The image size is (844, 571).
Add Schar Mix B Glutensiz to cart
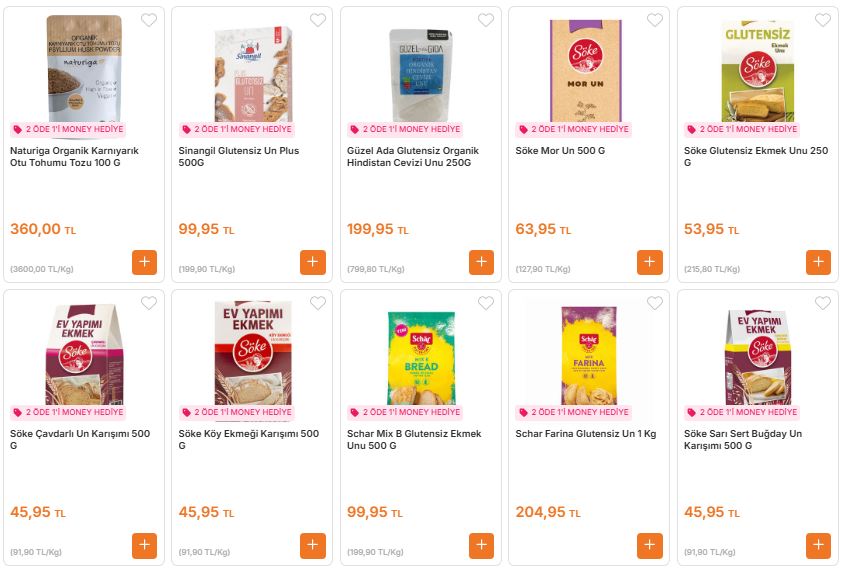coord(481,545)
